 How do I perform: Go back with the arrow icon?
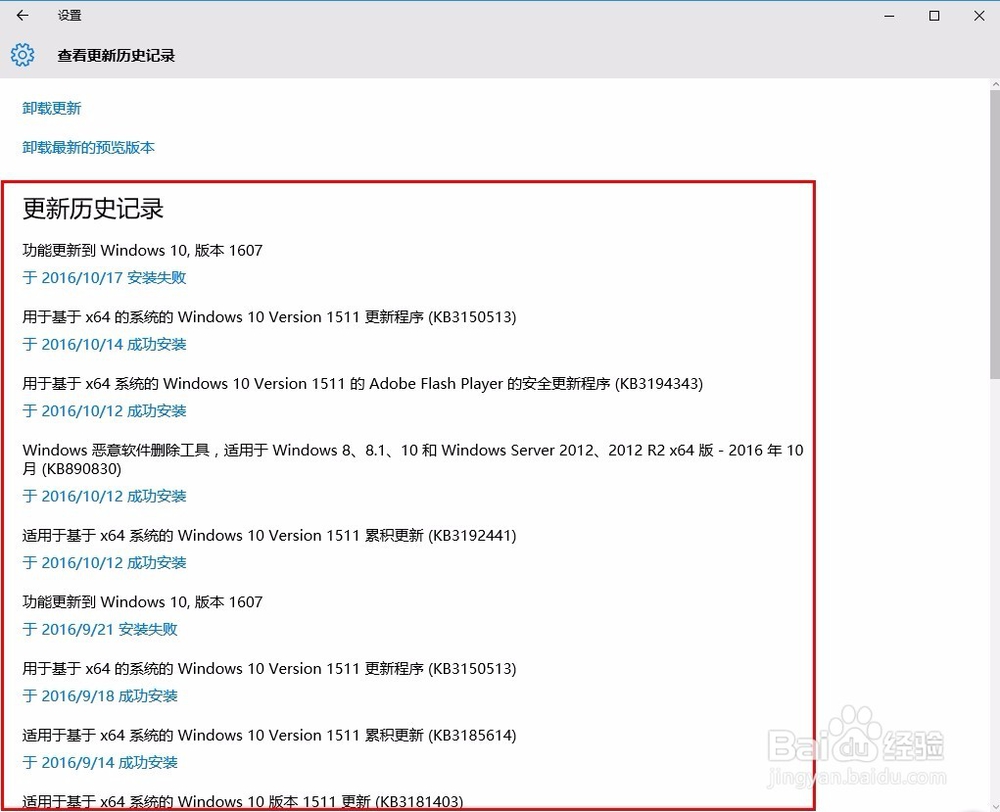23,15
